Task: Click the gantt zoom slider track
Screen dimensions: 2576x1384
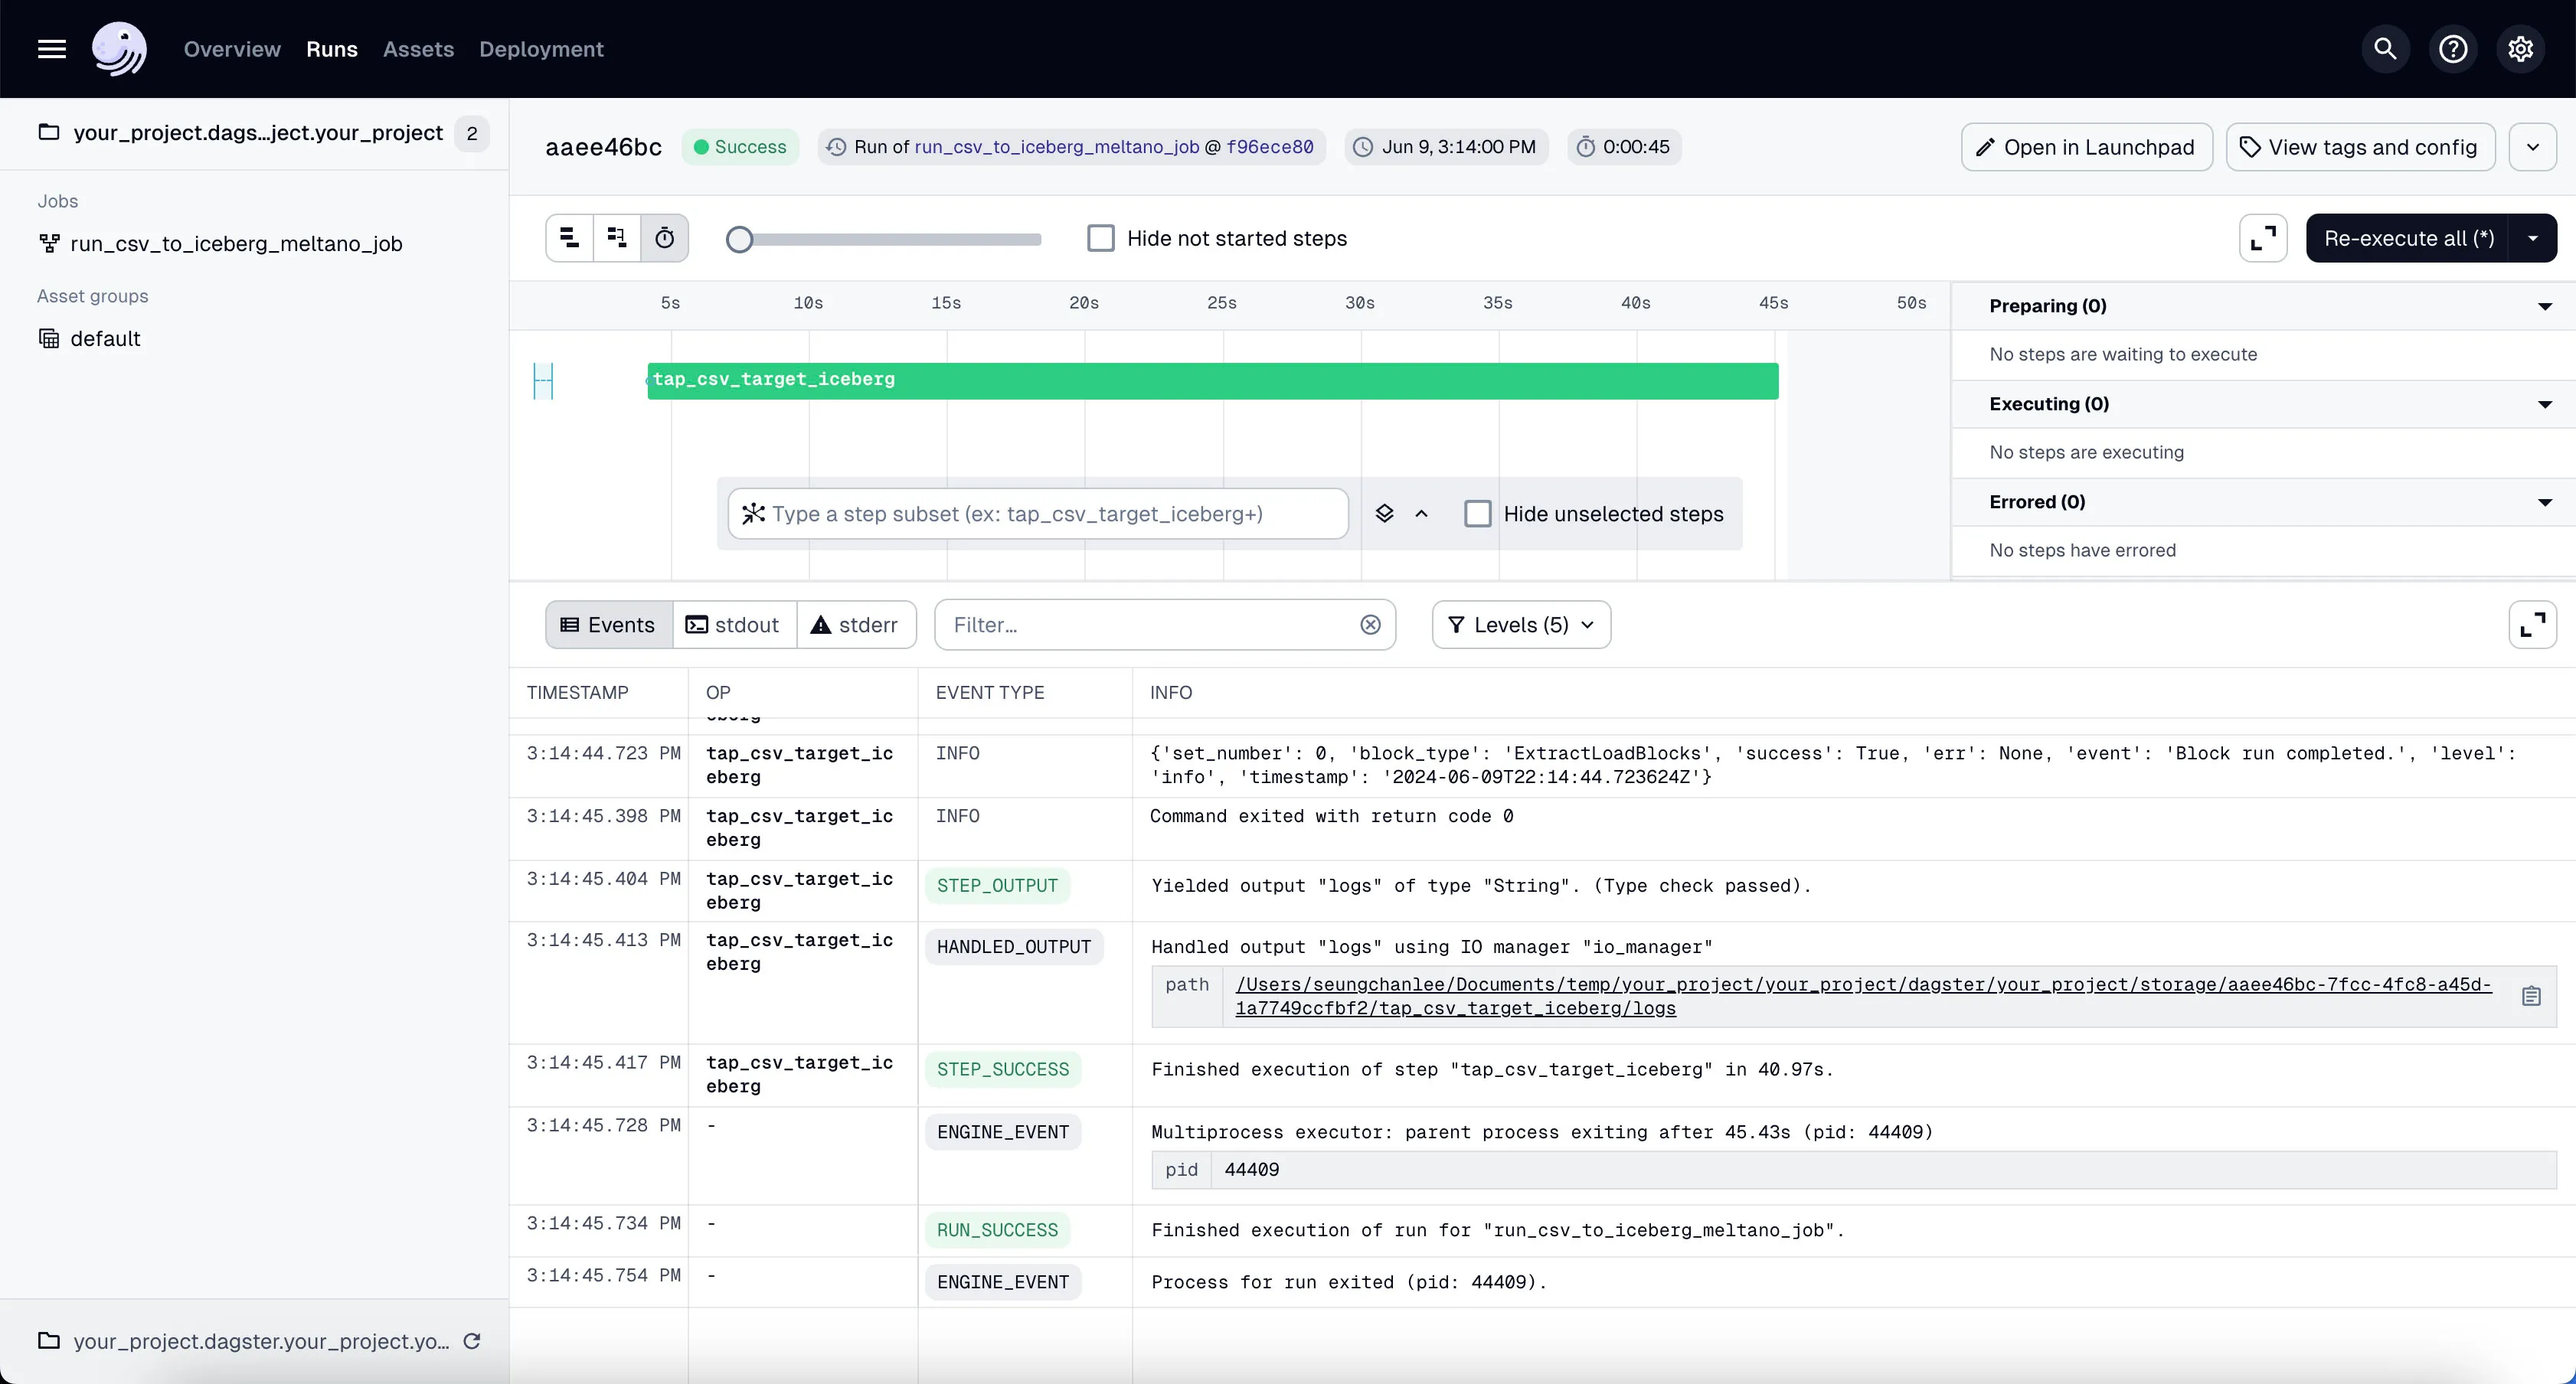Action: [890, 239]
